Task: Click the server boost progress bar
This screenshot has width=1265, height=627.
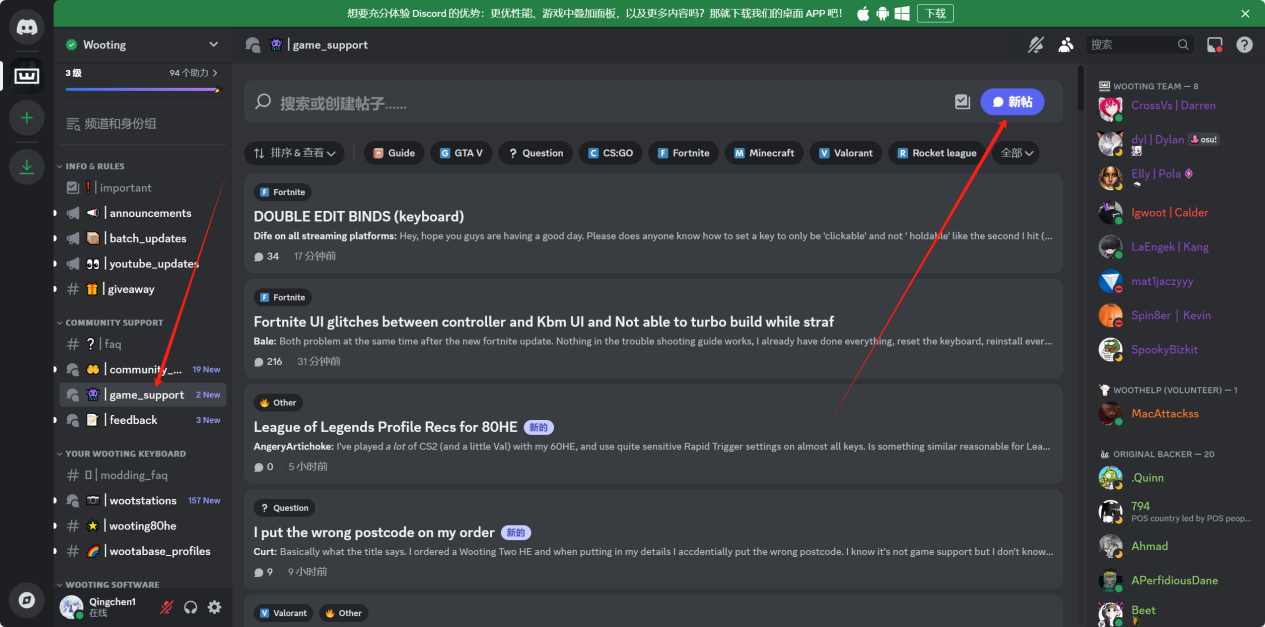Action: (x=142, y=90)
